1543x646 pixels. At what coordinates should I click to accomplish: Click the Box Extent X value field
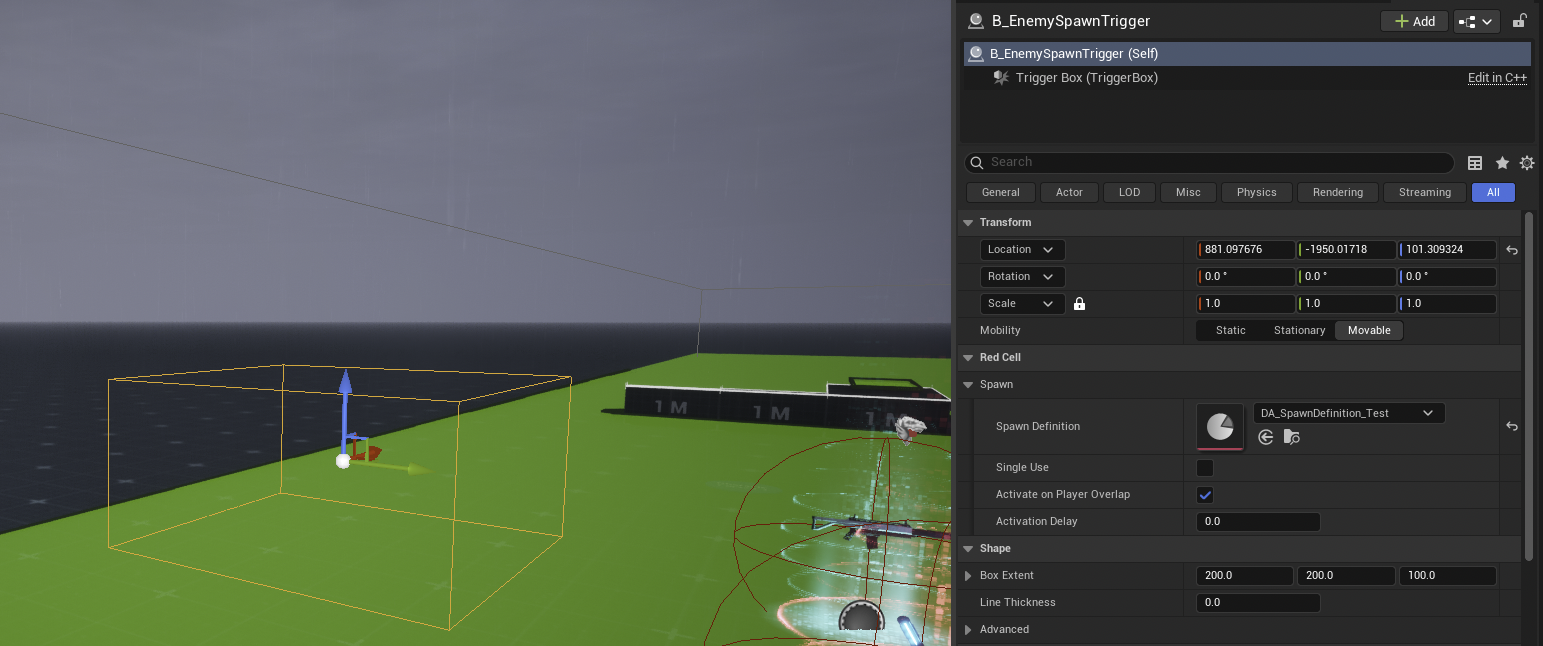(x=1246, y=575)
